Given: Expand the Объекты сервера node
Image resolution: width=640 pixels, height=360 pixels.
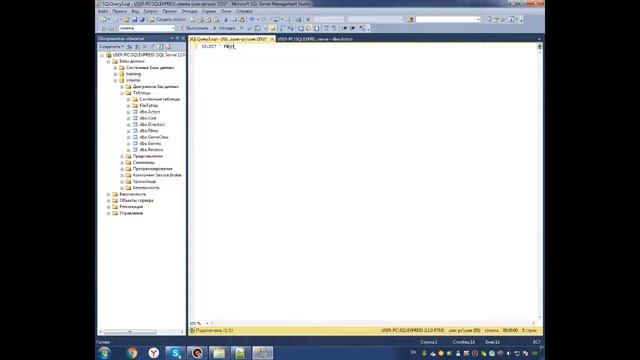Looking at the screenshot, I should 109,200.
